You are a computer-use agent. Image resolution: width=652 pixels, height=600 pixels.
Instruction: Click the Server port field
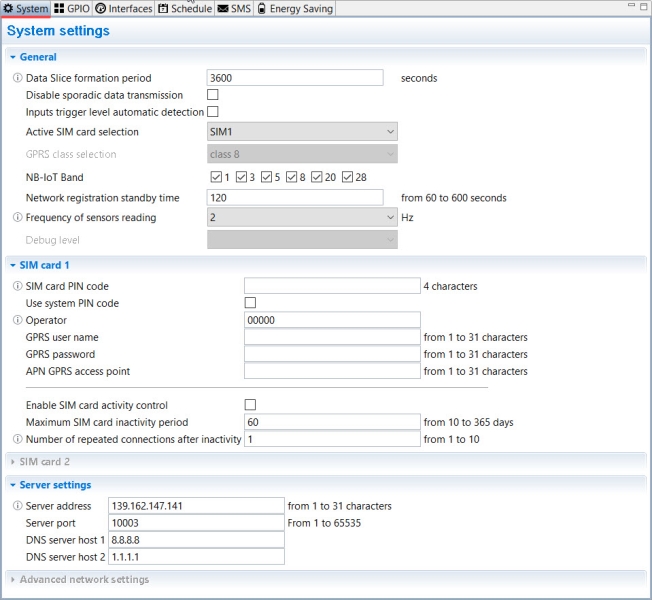pos(196,523)
